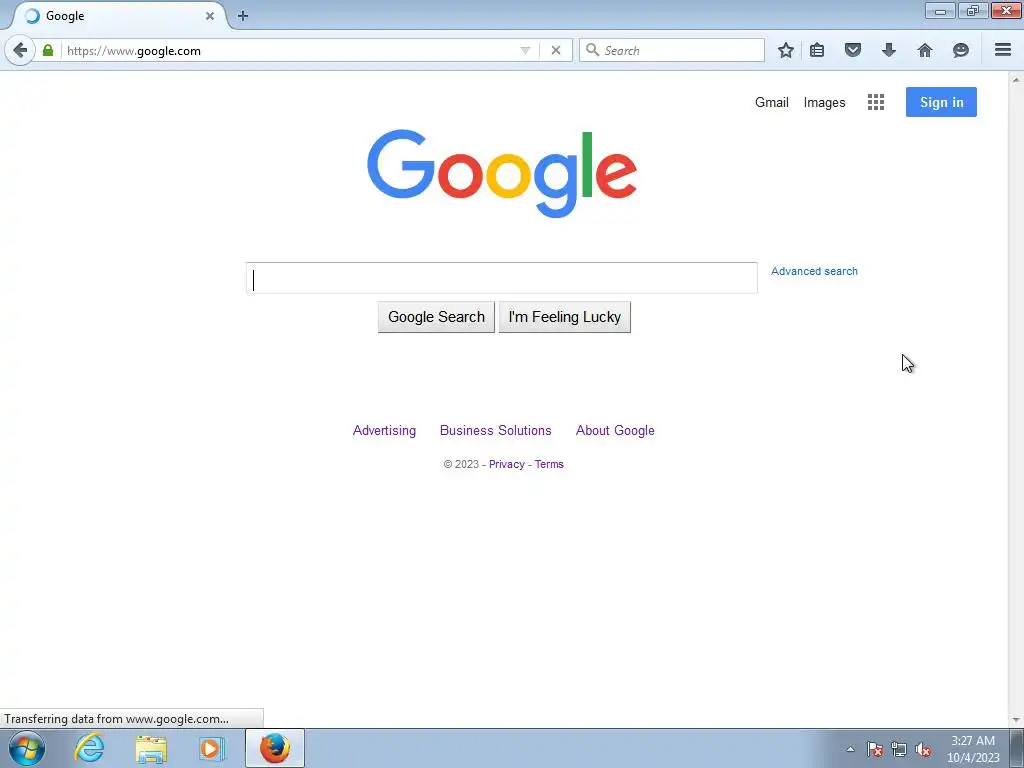1024x768 pixels.
Task: Open the network tray icon
Action: [899, 749]
